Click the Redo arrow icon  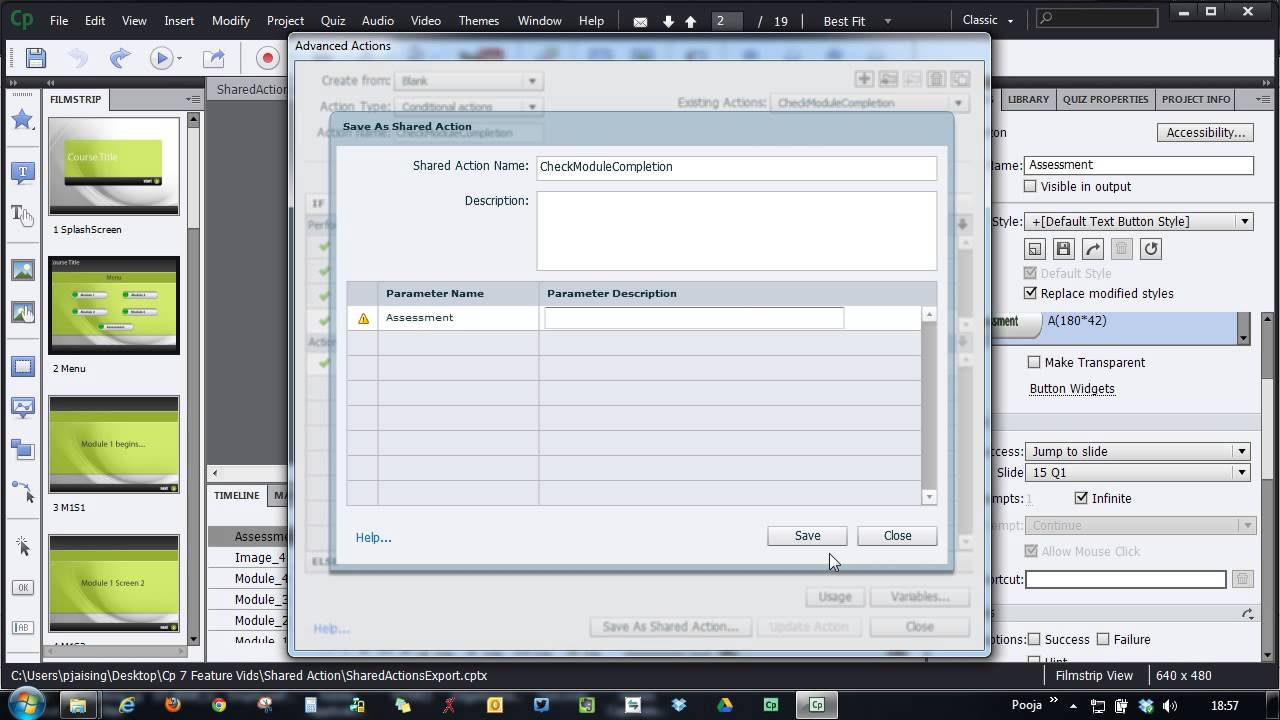coord(119,58)
